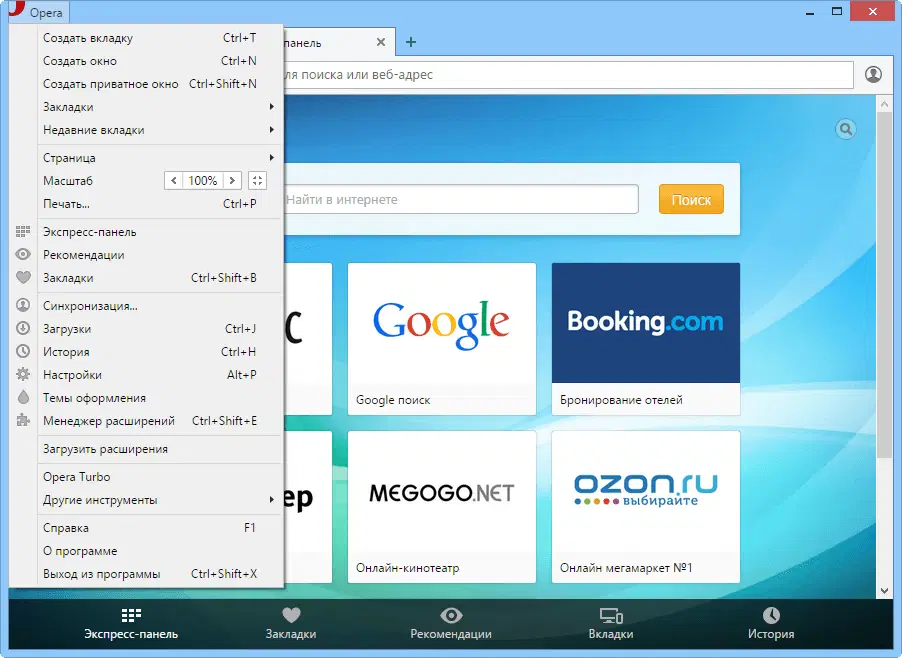Click the Express panel grid icon in menu

[x=23, y=232]
